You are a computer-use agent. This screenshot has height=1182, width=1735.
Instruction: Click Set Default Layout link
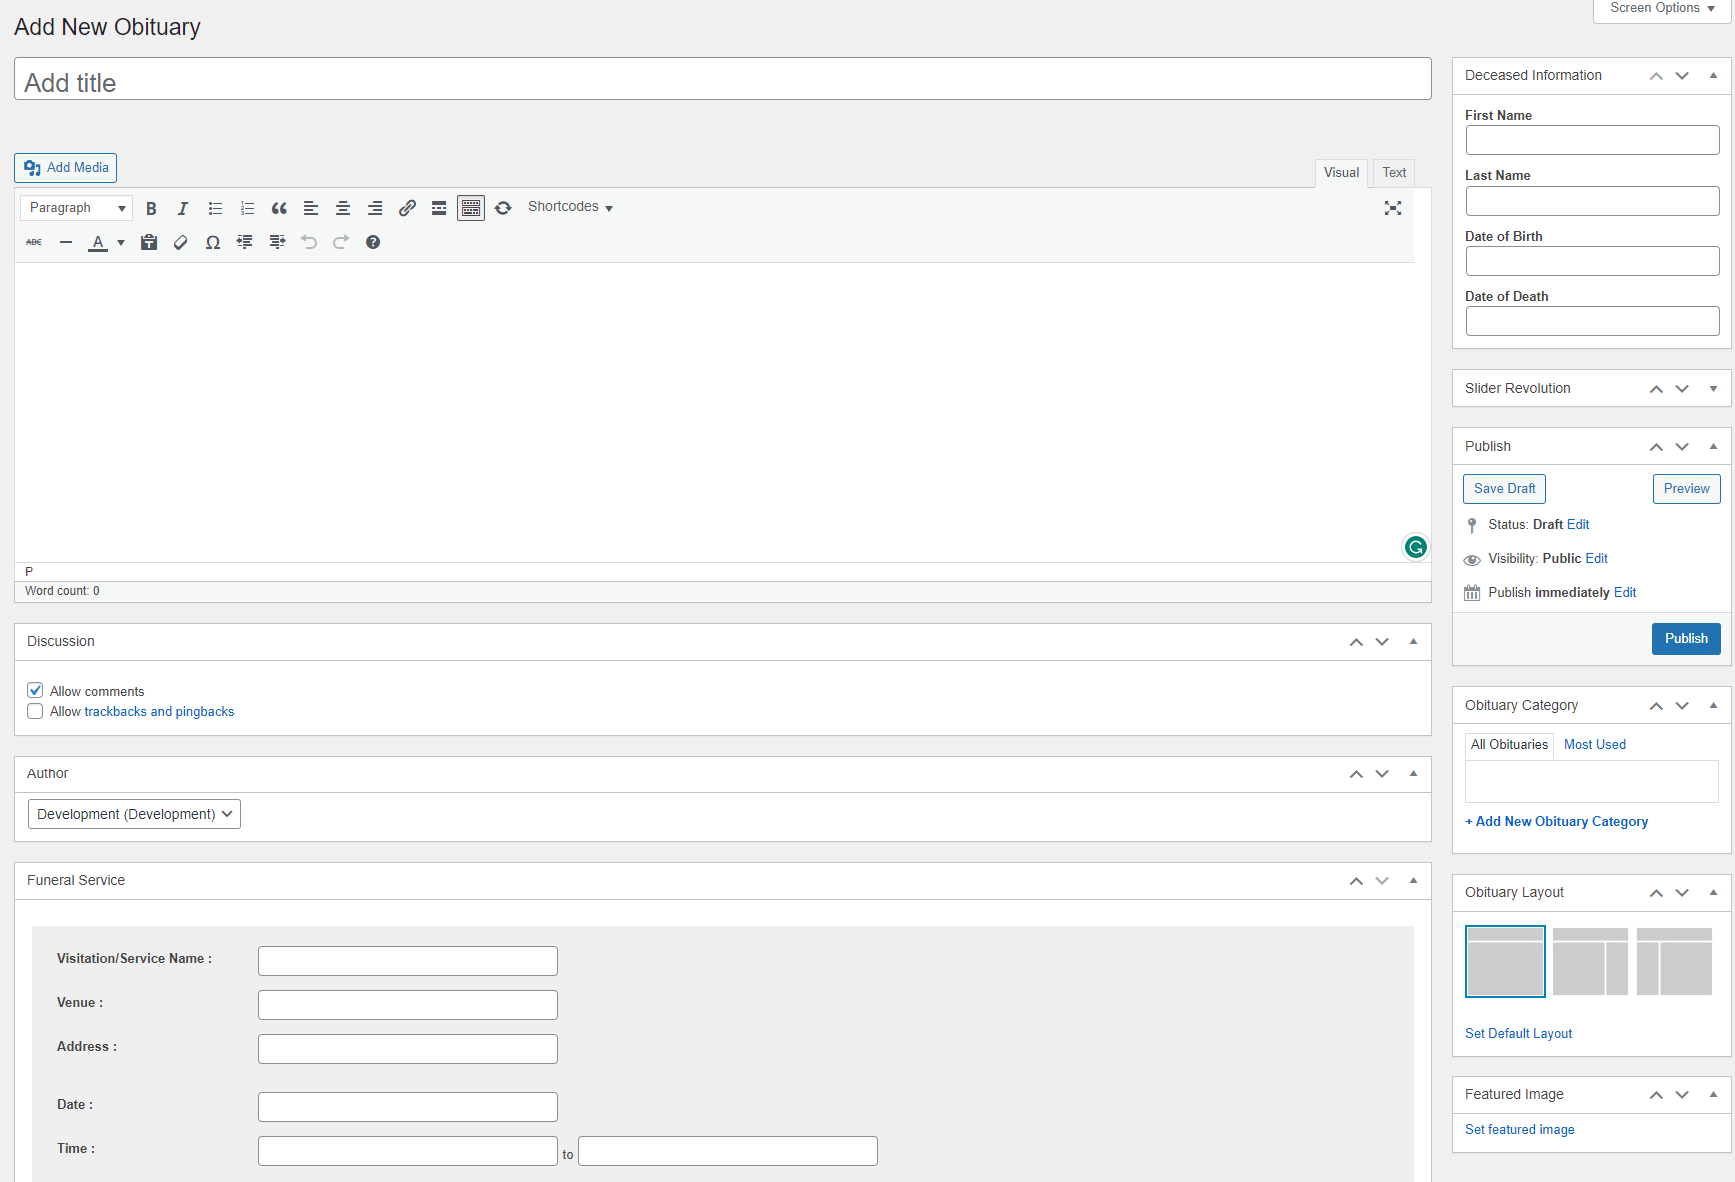coord(1518,1034)
